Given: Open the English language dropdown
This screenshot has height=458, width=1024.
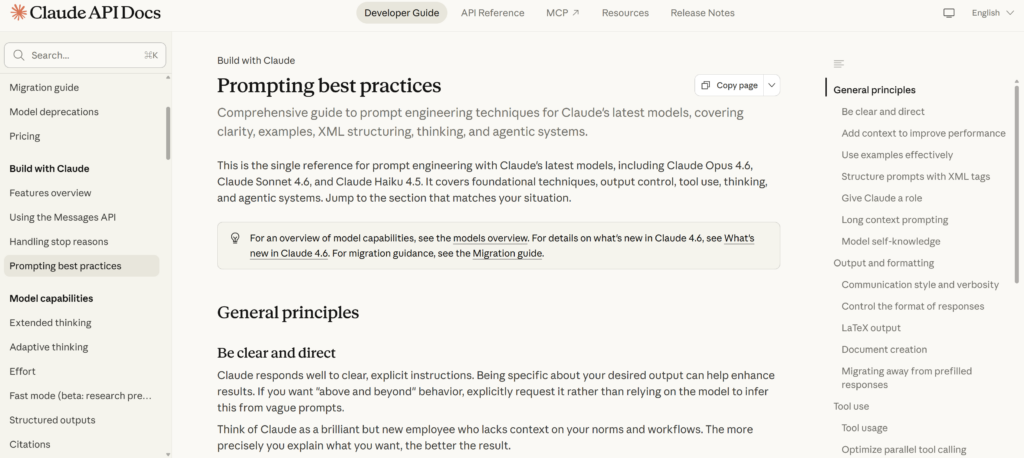Looking at the screenshot, I should click(993, 13).
